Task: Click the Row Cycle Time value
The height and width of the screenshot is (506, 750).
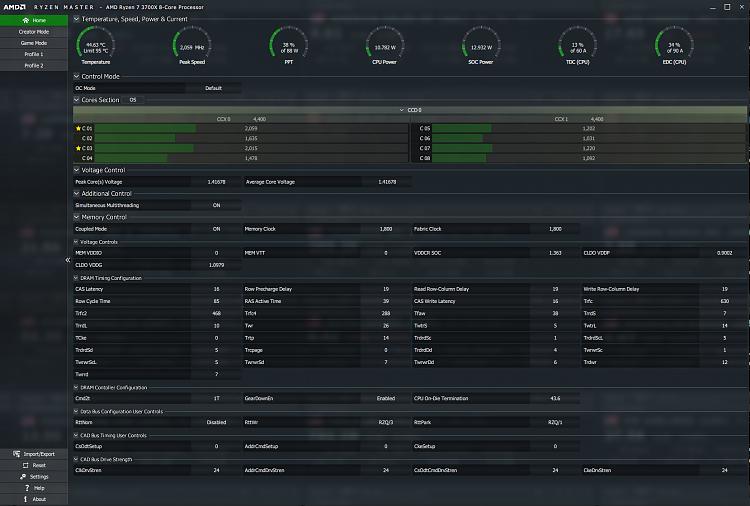Action: tap(216, 301)
